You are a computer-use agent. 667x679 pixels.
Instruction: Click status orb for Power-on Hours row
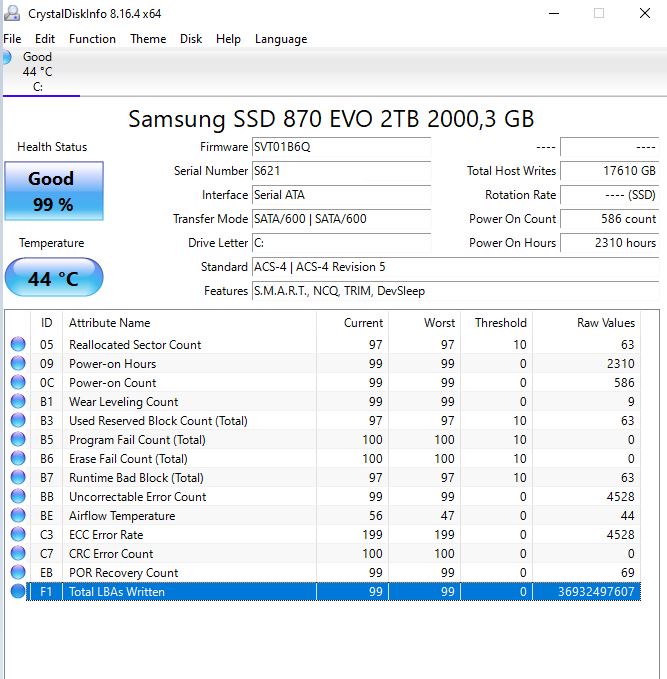(18, 363)
